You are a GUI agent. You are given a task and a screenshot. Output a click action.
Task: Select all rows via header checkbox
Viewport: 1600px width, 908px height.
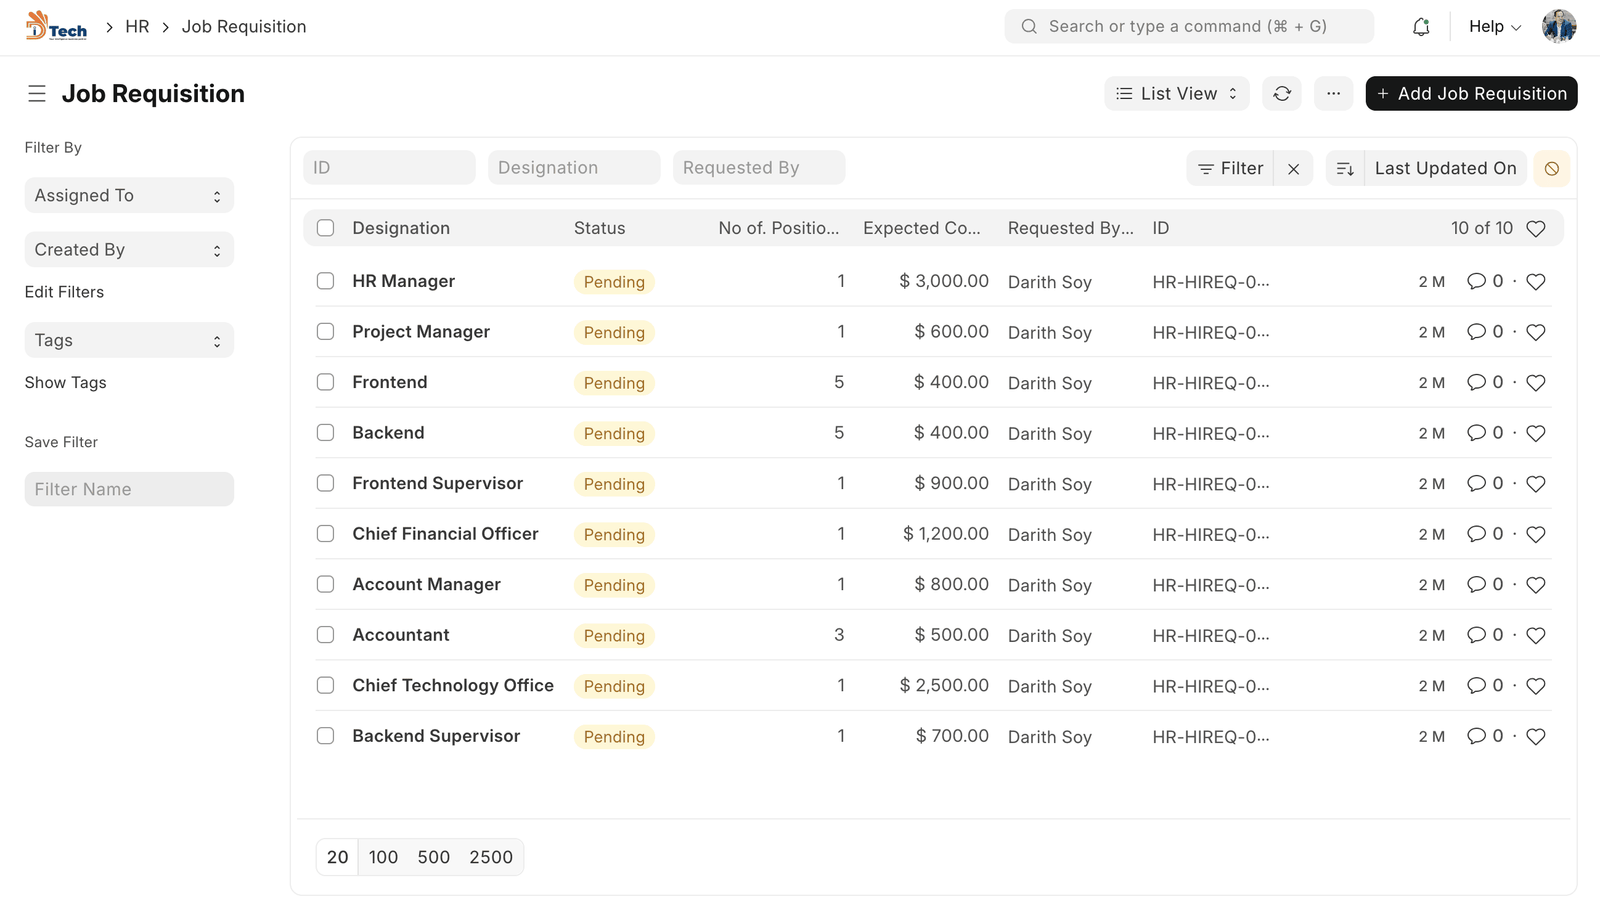coord(325,228)
